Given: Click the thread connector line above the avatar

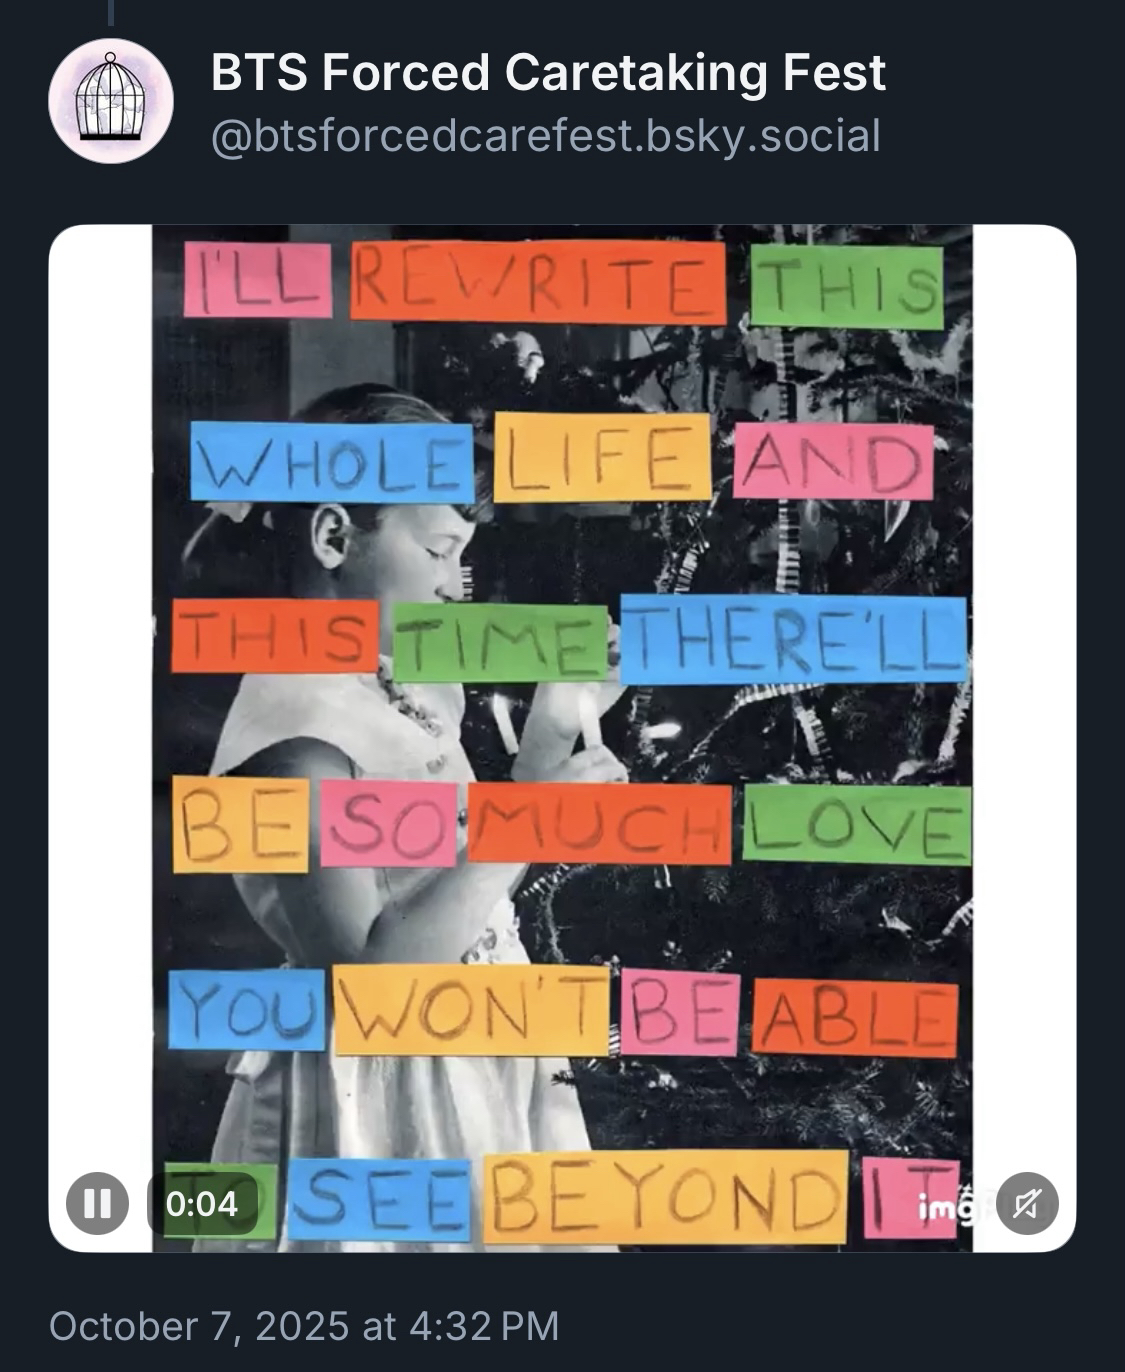Looking at the screenshot, I should click(x=110, y=12).
